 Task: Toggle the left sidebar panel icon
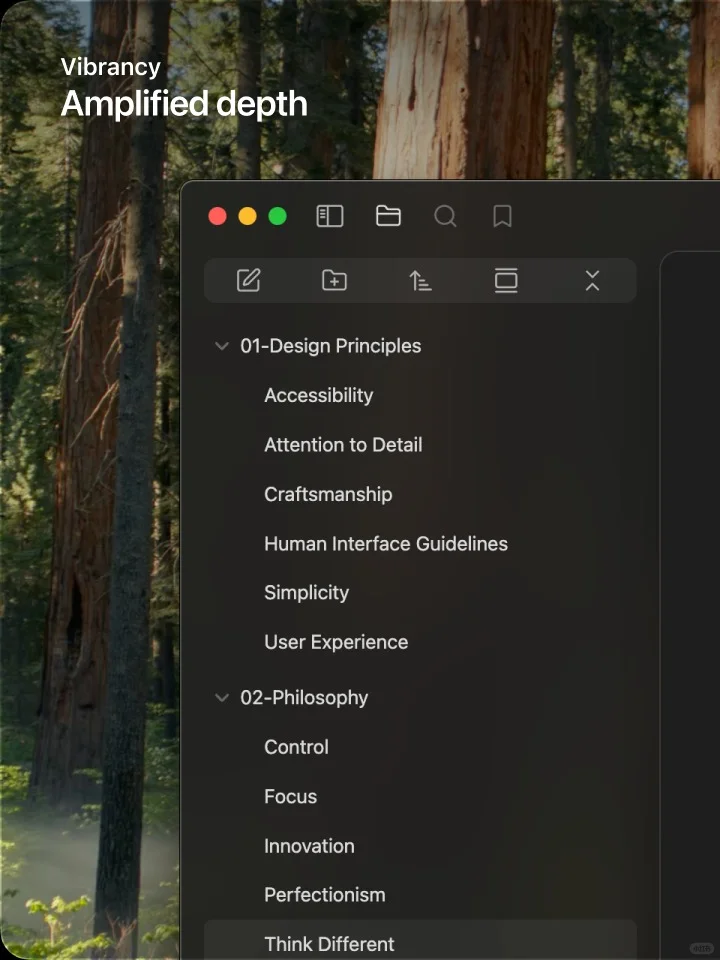[329, 216]
